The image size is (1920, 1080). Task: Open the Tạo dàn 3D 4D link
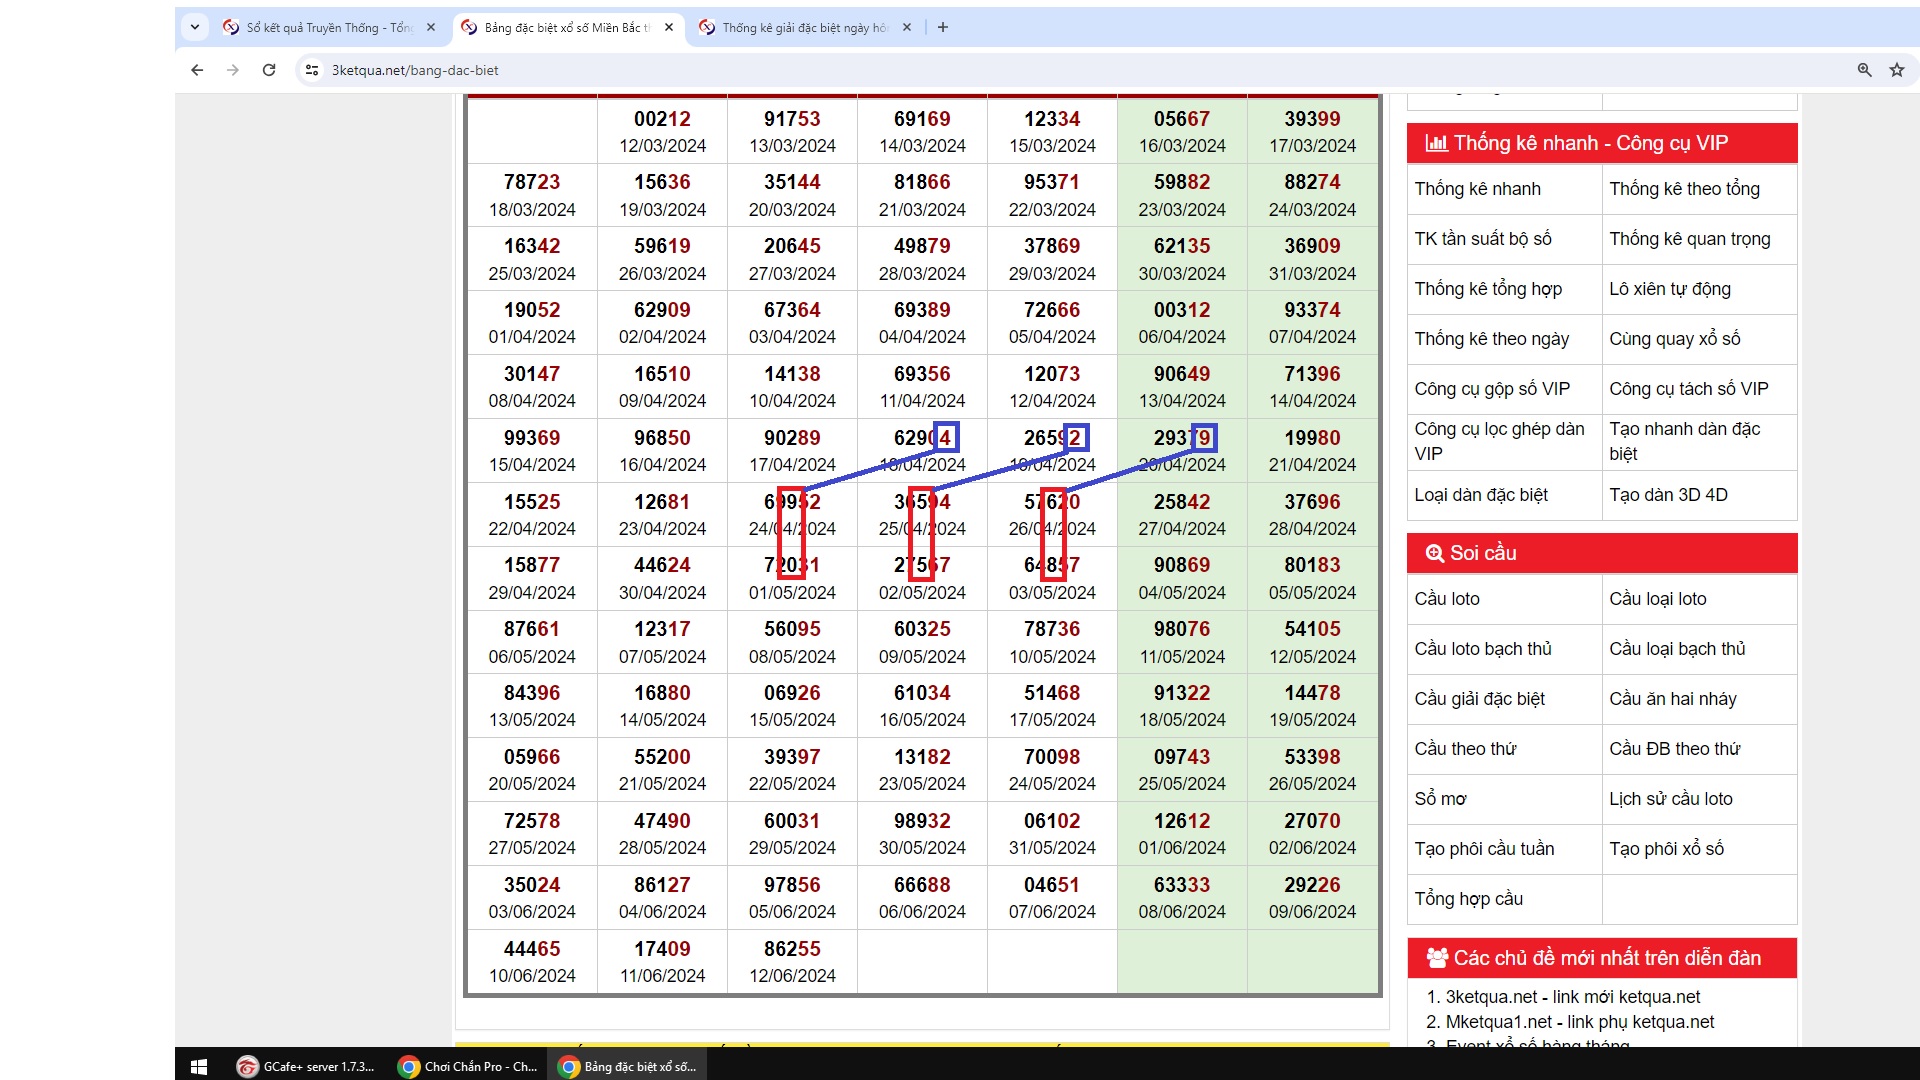point(1668,495)
